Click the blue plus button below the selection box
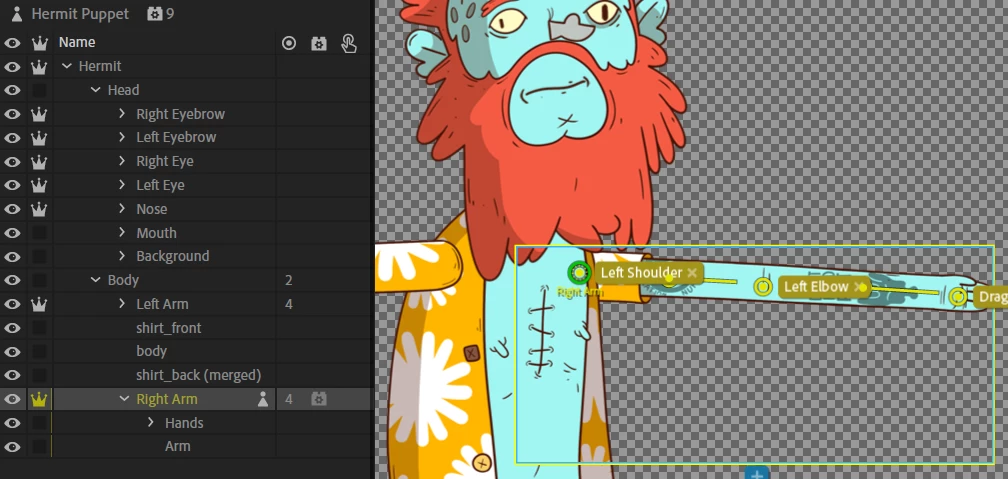Viewport: 1008px width, 479px height. pyautogui.click(x=757, y=474)
